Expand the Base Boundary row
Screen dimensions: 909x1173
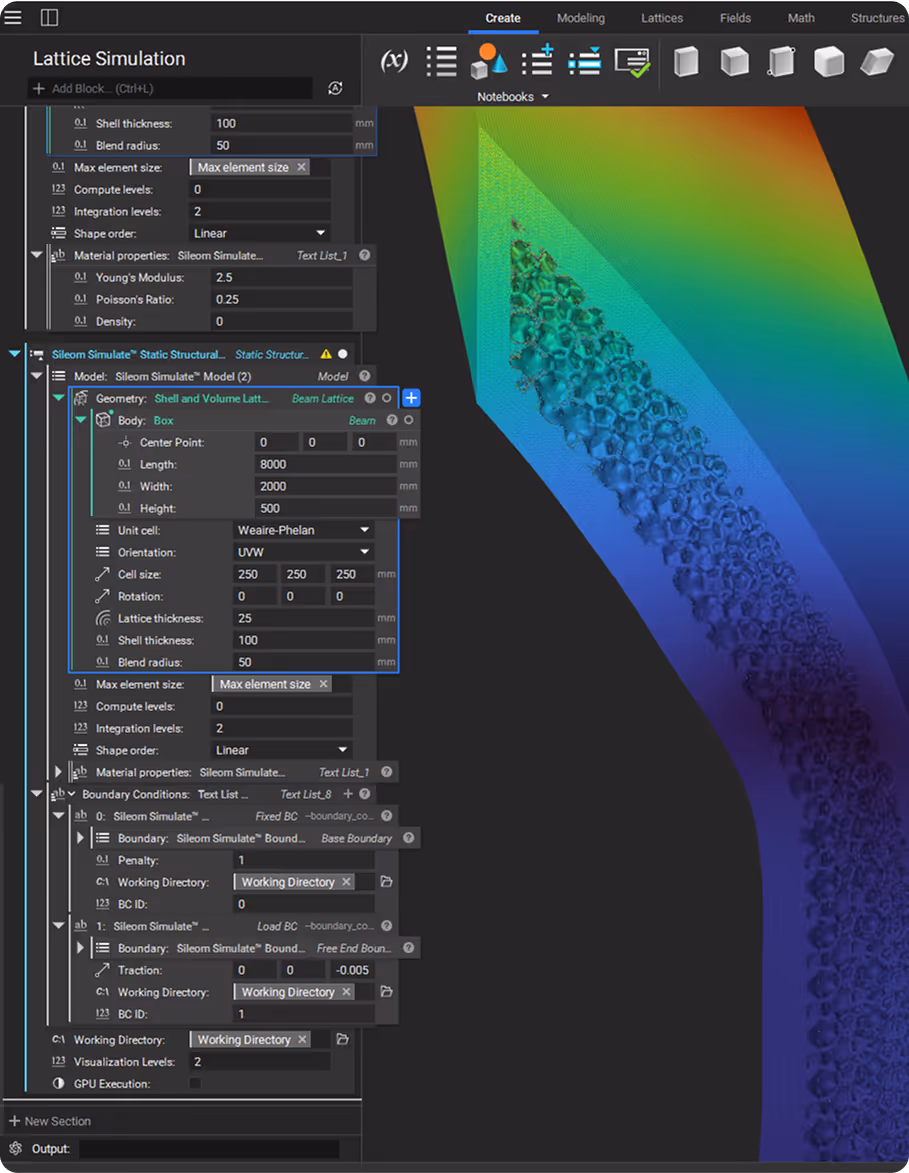coord(80,837)
